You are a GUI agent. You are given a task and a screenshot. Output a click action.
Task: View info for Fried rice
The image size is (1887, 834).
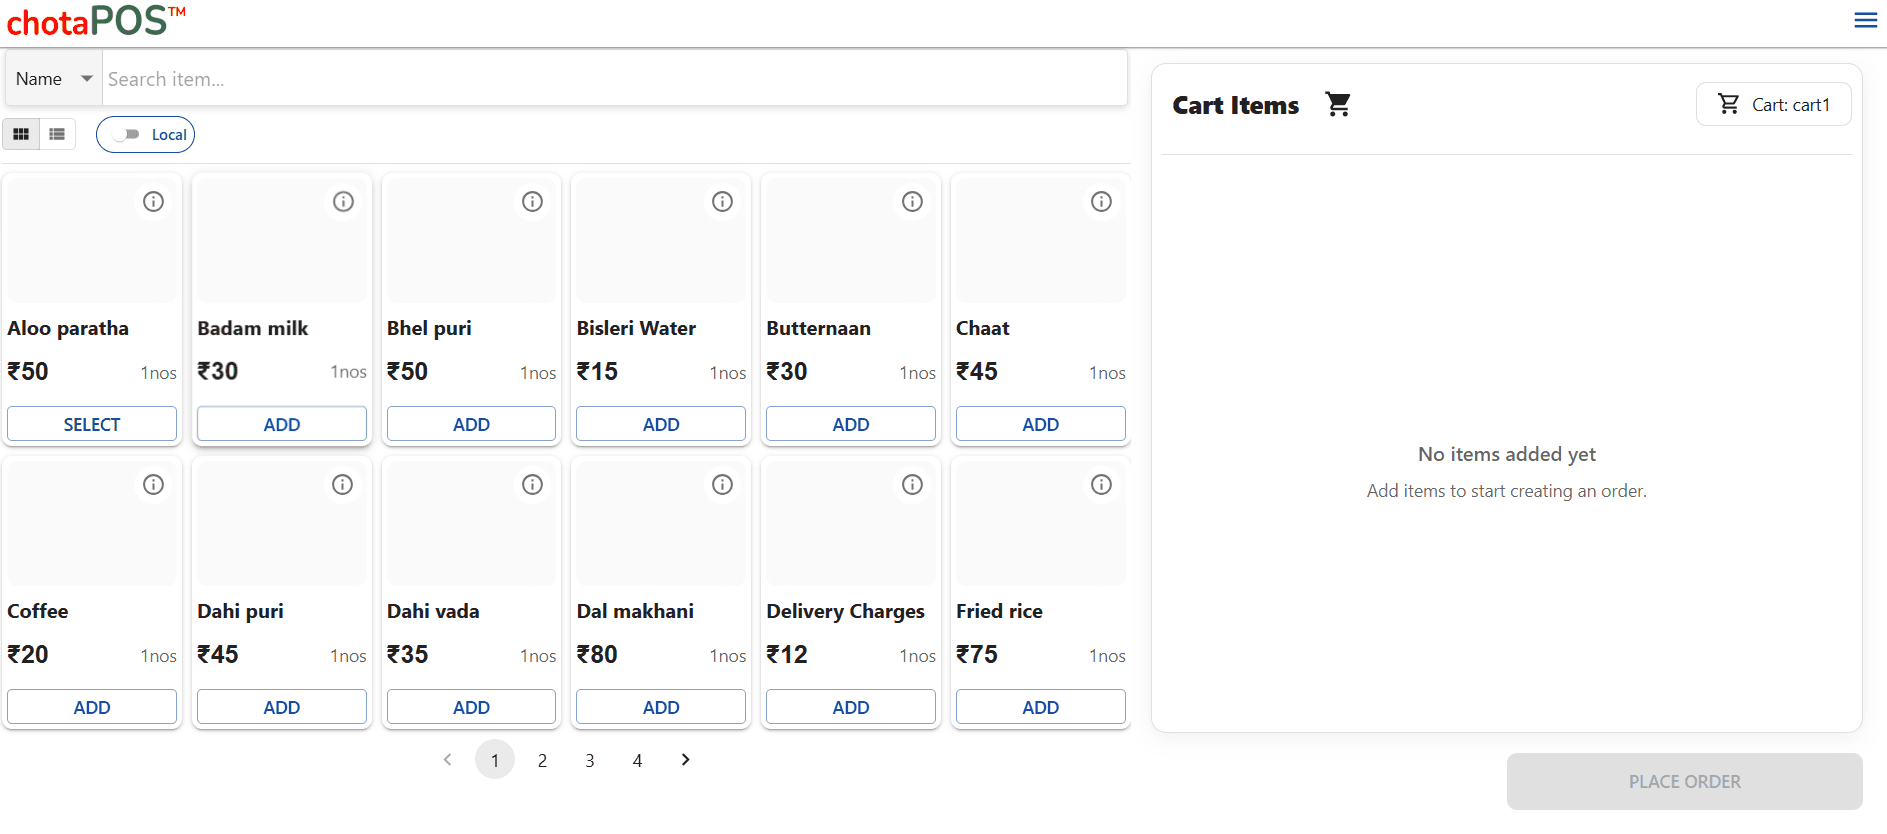(x=1101, y=485)
